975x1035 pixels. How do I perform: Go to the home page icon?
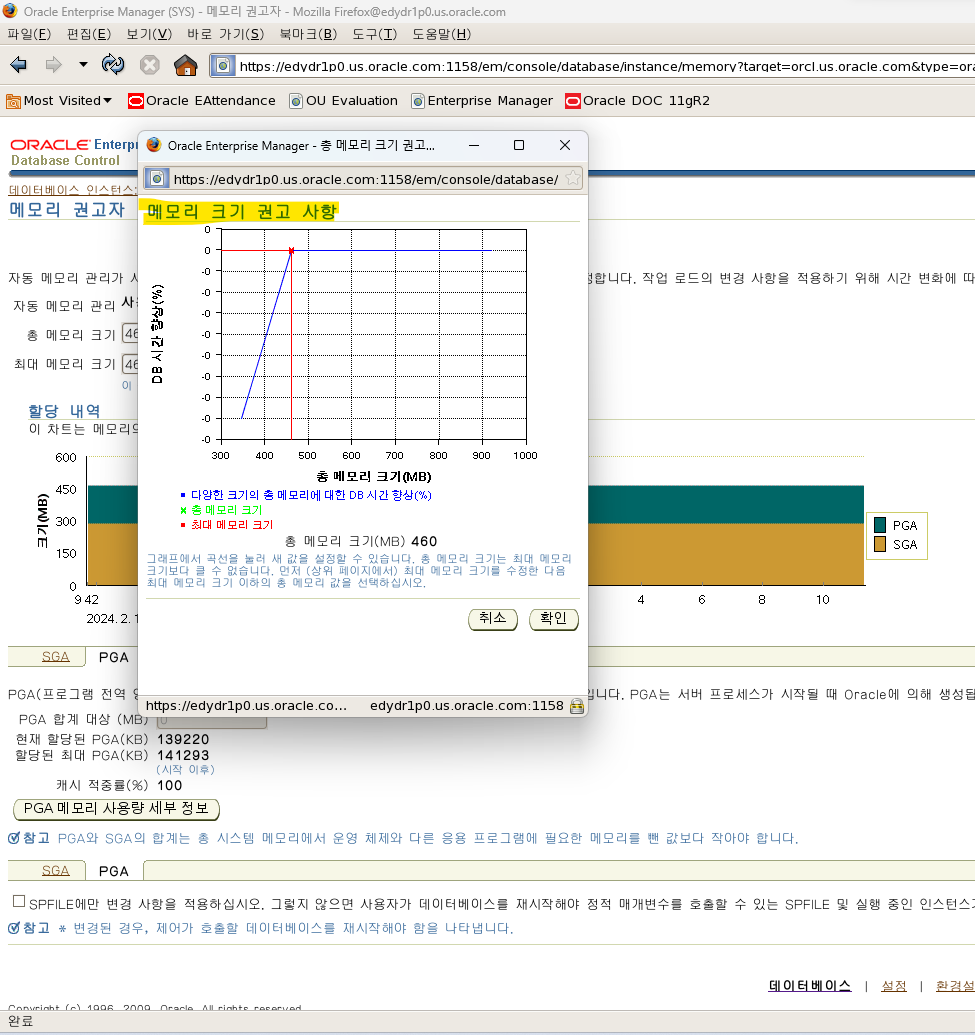(x=185, y=65)
